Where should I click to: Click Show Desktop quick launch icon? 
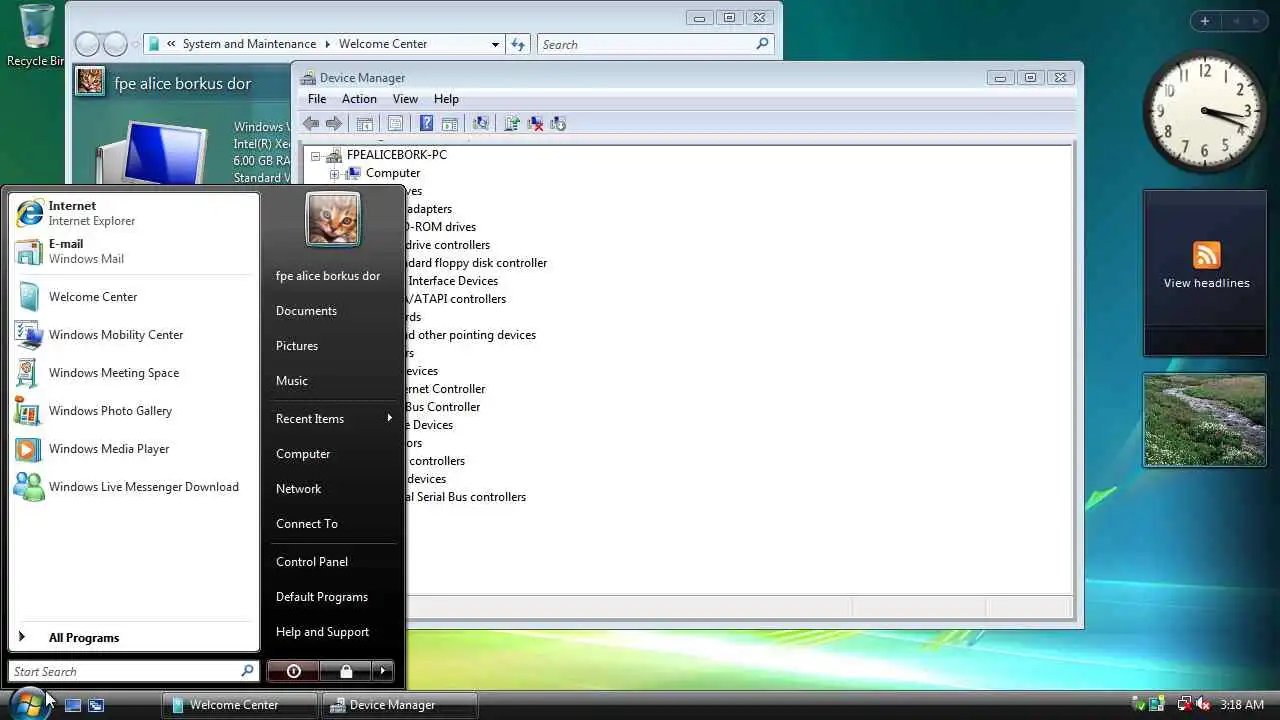coord(73,705)
